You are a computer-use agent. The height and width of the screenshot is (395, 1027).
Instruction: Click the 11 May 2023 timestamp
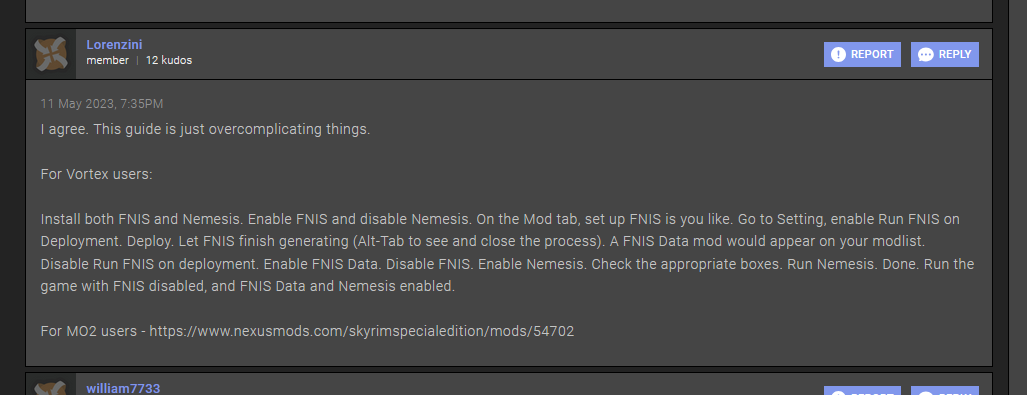pos(102,103)
